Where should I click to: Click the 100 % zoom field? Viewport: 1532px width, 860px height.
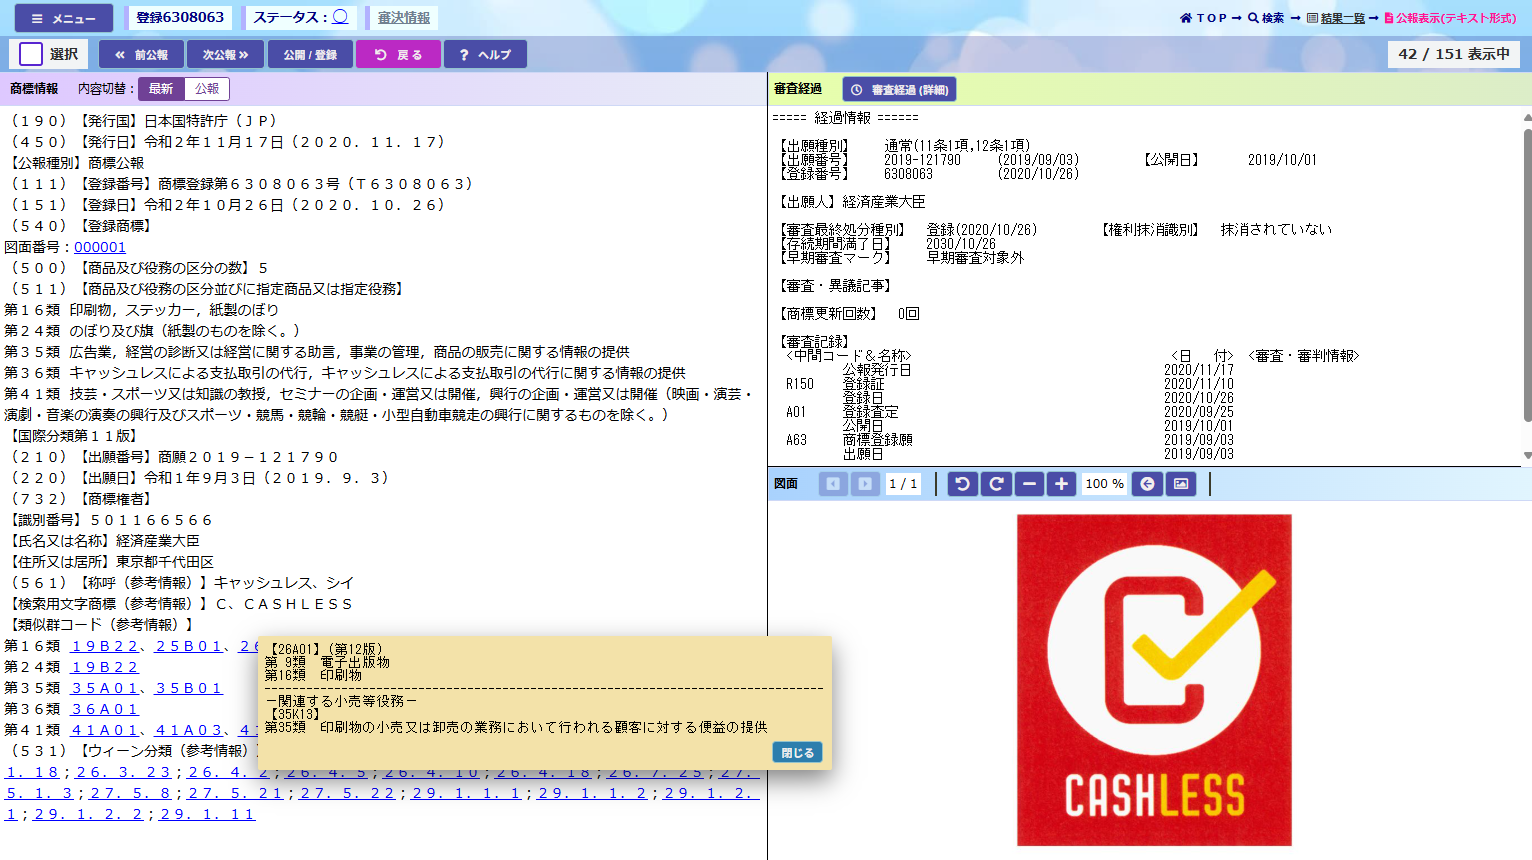[x=1104, y=484]
